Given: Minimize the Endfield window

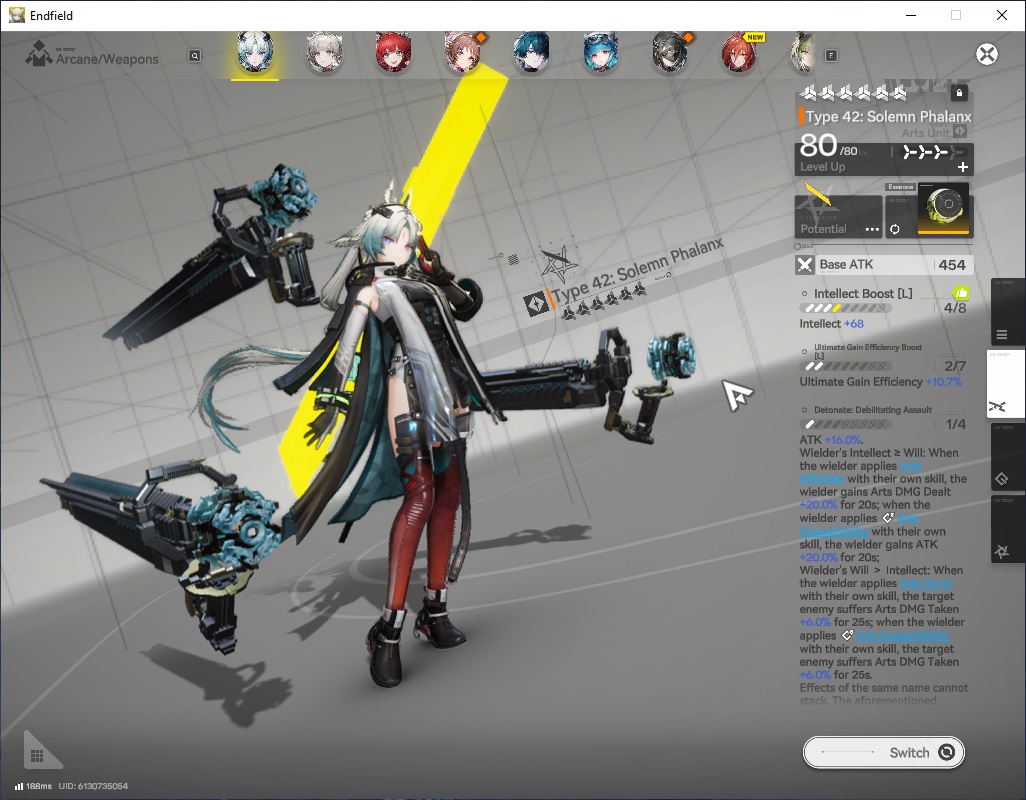Looking at the screenshot, I should coord(910,15).
